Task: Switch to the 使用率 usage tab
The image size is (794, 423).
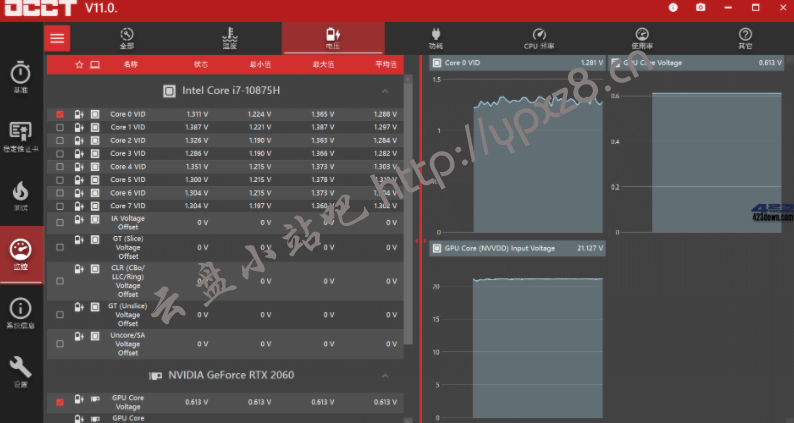Action: [642, 39]
